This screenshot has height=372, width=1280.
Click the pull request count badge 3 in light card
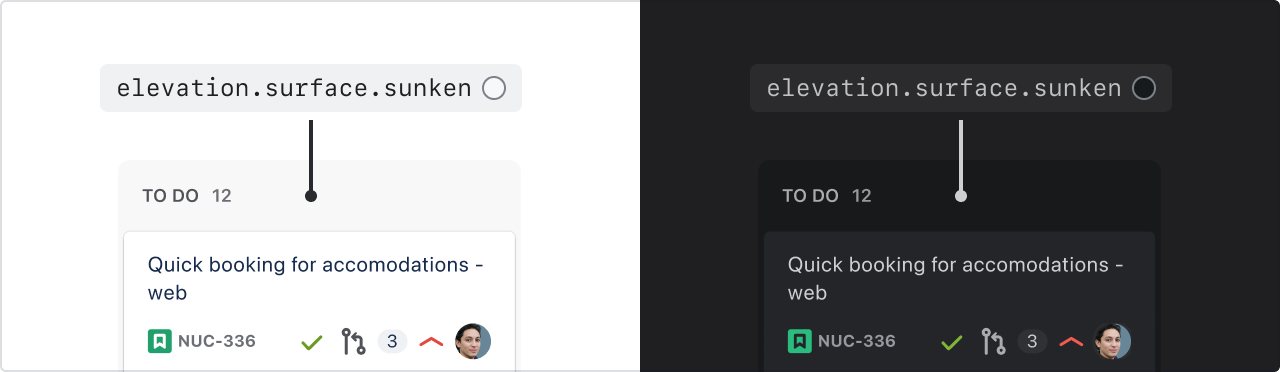coord(392,342)
